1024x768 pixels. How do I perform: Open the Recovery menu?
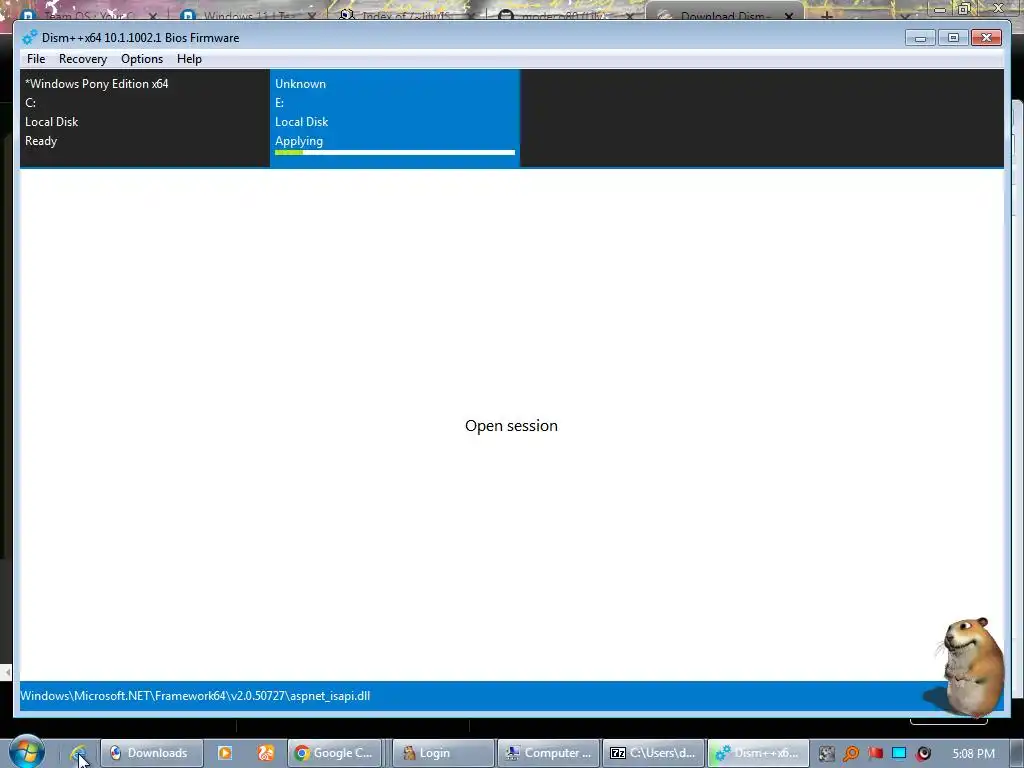click(83, 59)
